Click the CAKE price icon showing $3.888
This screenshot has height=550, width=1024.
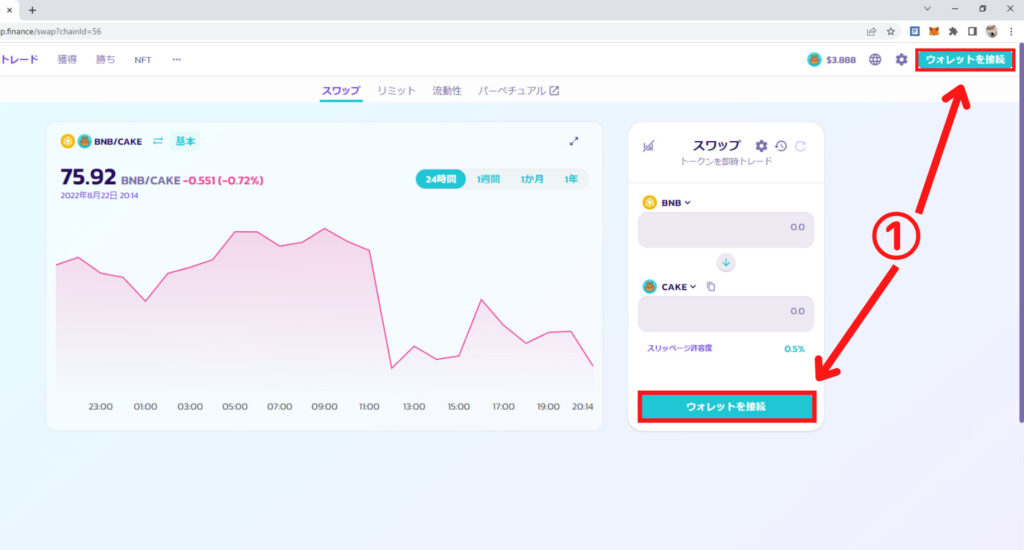[x=814, y=59]
